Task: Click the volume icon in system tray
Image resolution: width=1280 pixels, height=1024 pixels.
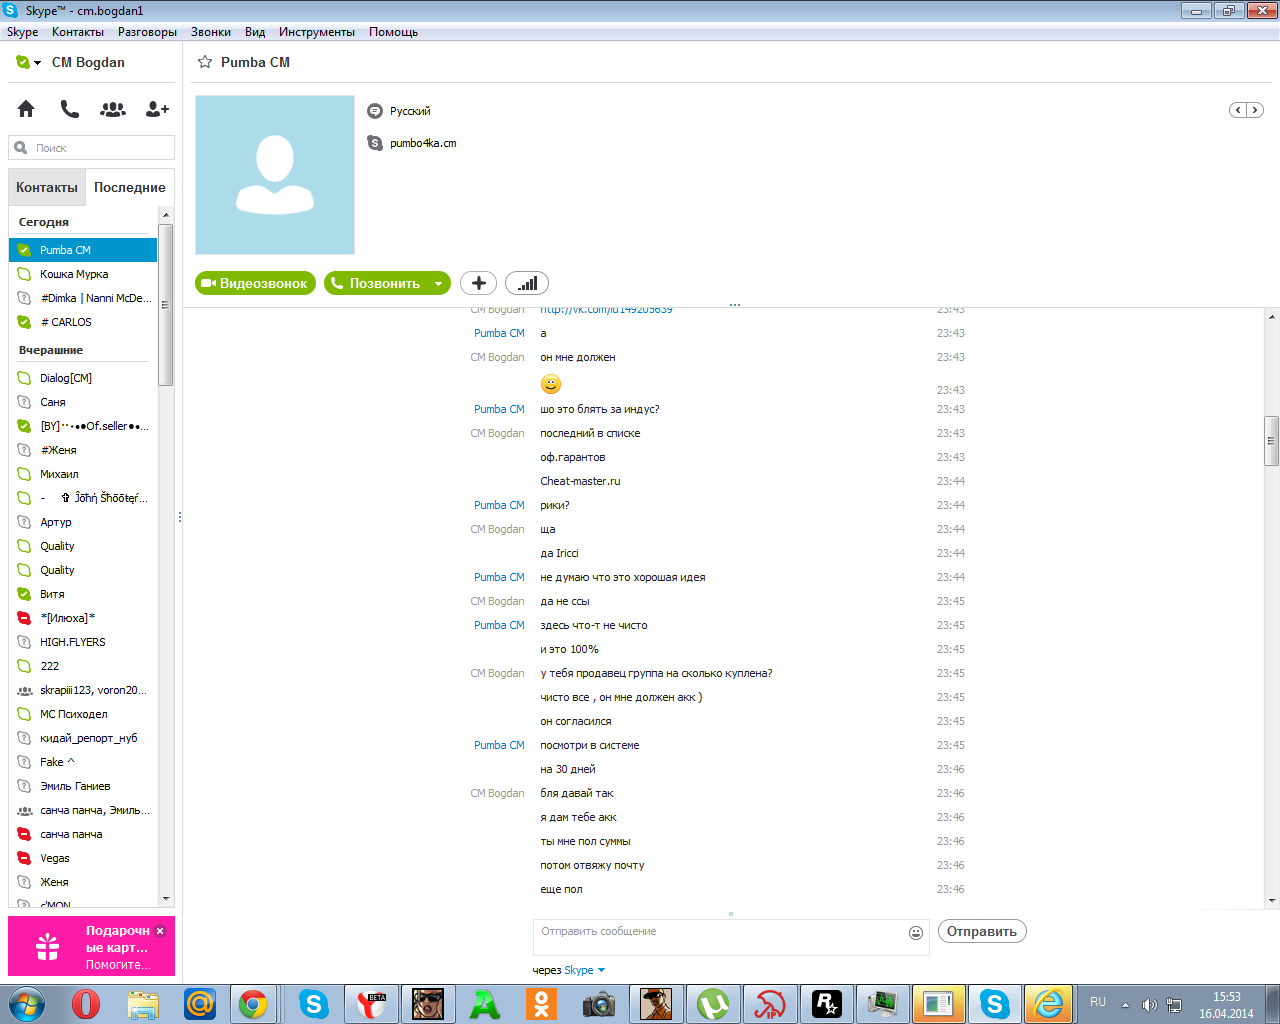Action: click(1150, 1004)
